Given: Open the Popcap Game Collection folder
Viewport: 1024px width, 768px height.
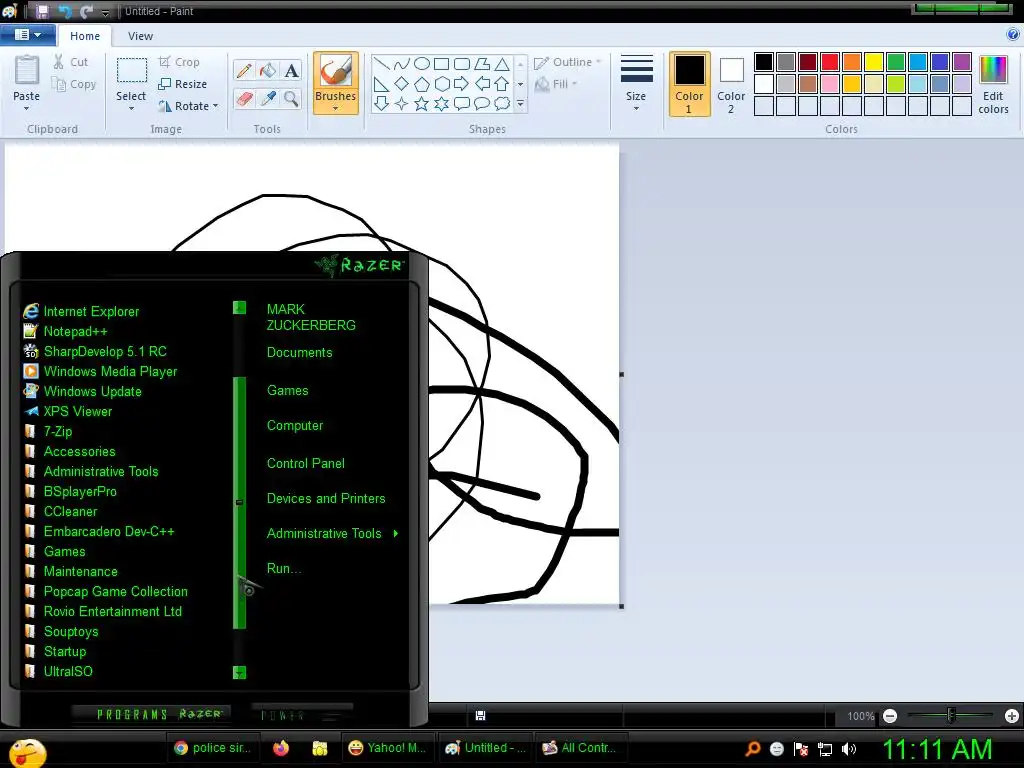Looking at the screenshot, I should click(x=106, y=591).
